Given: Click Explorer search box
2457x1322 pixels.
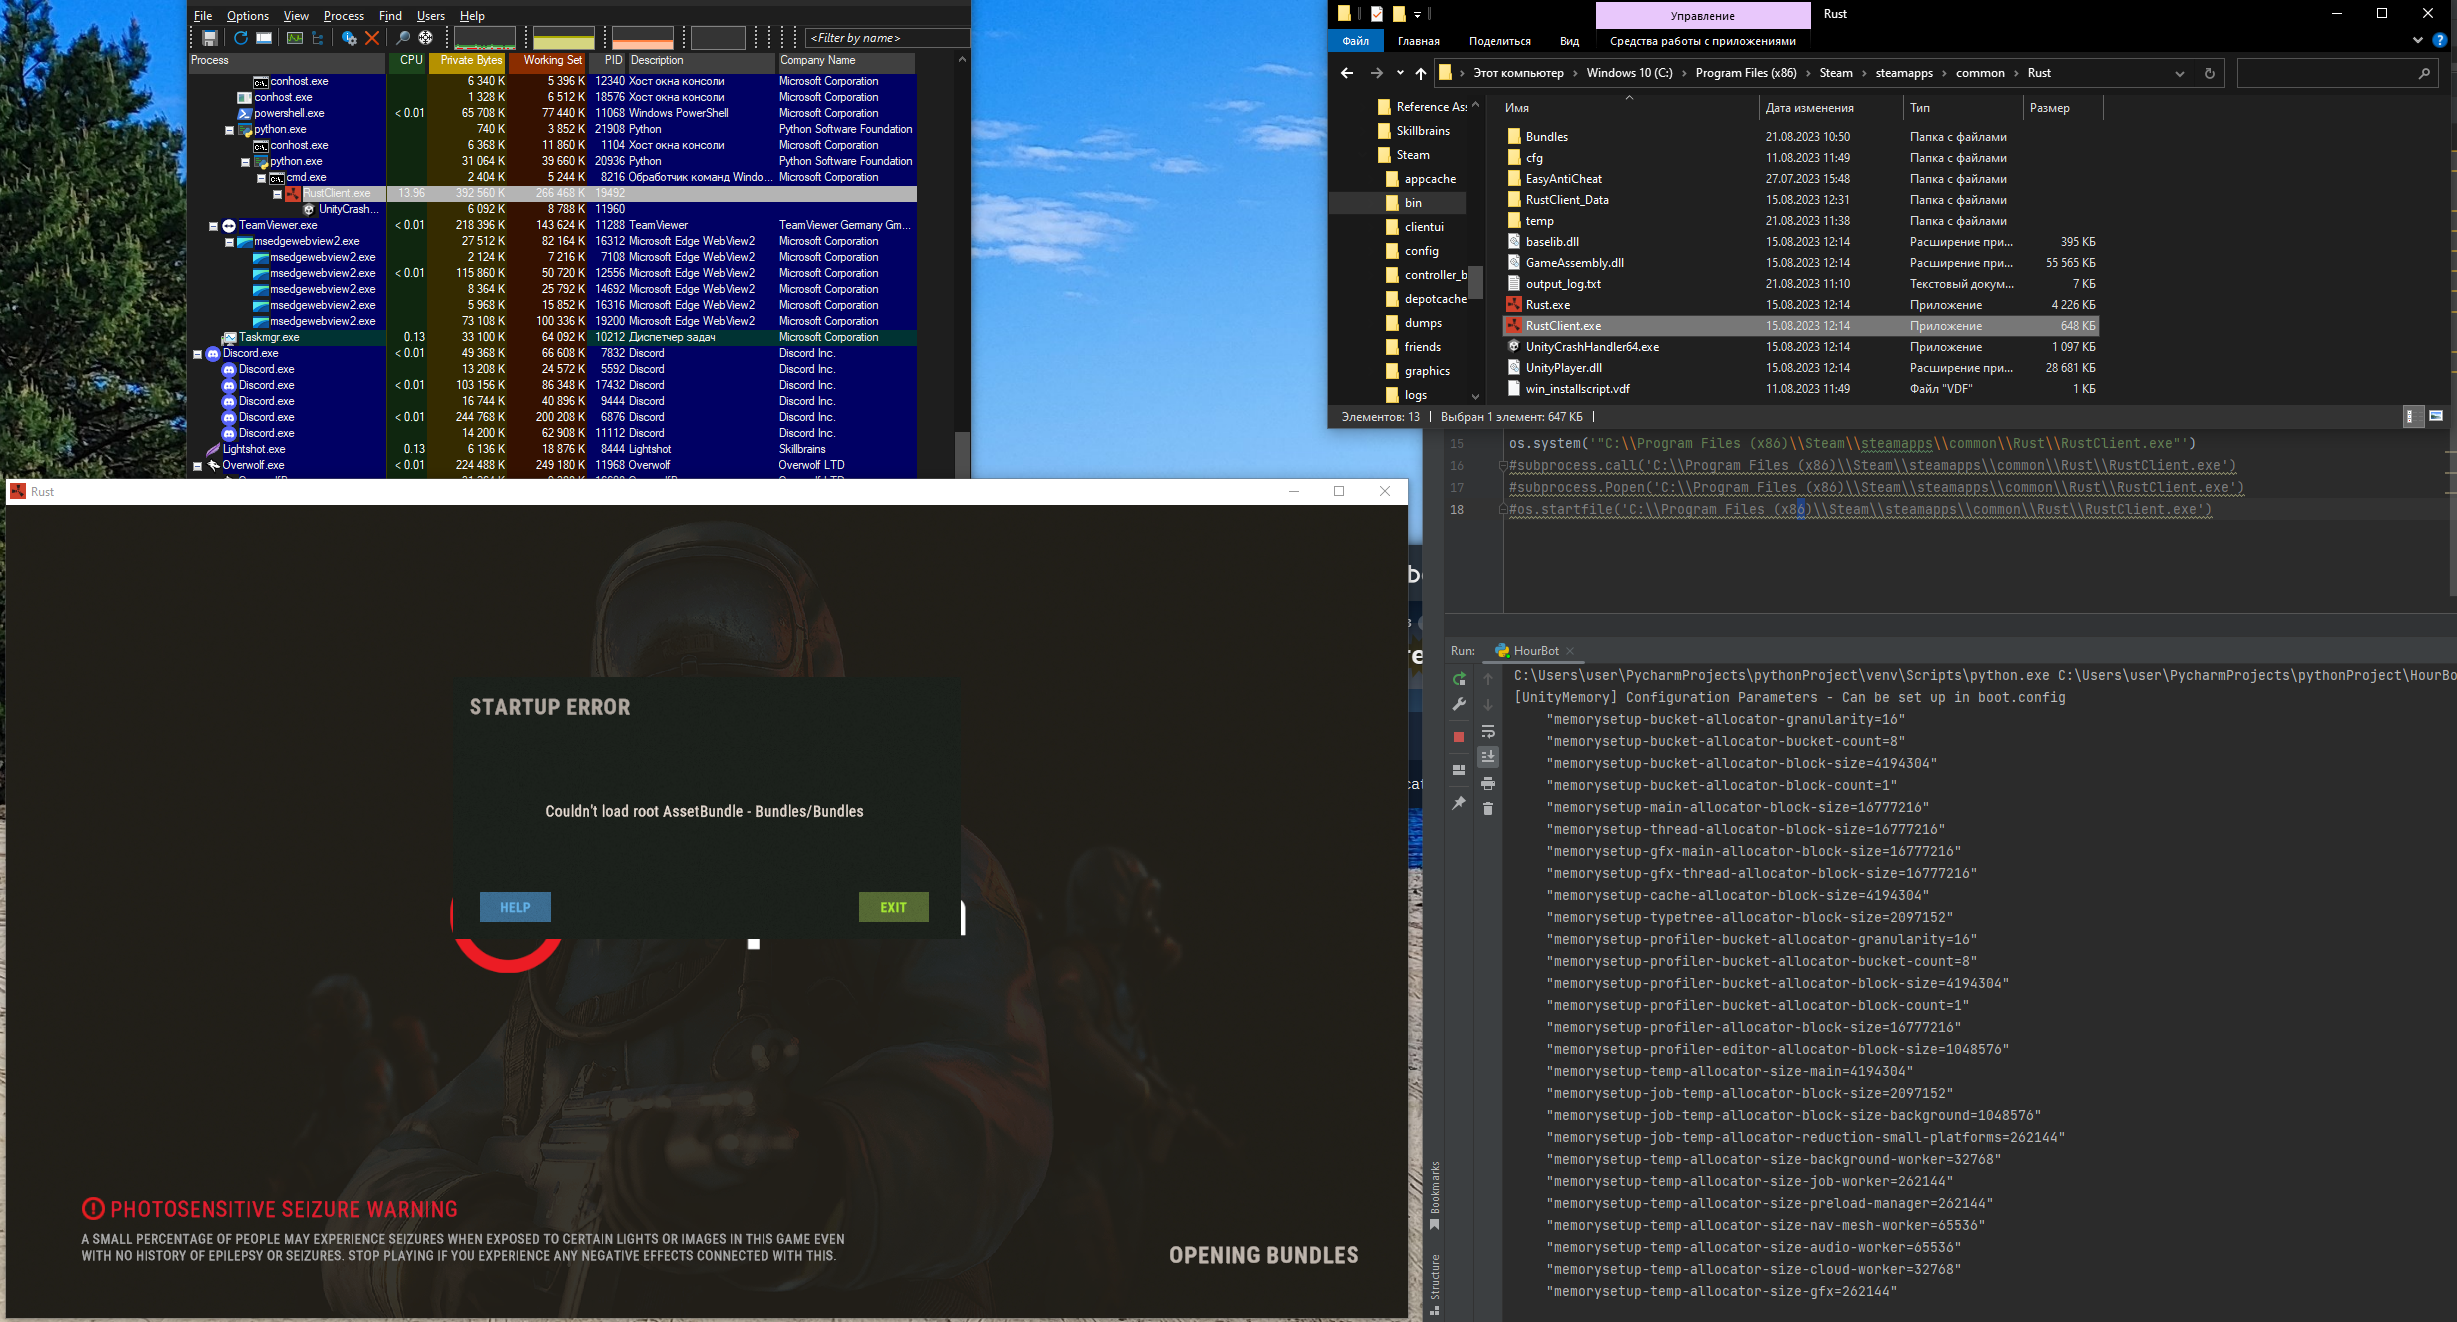Looking at the screenshot, I should point(2336,73).
